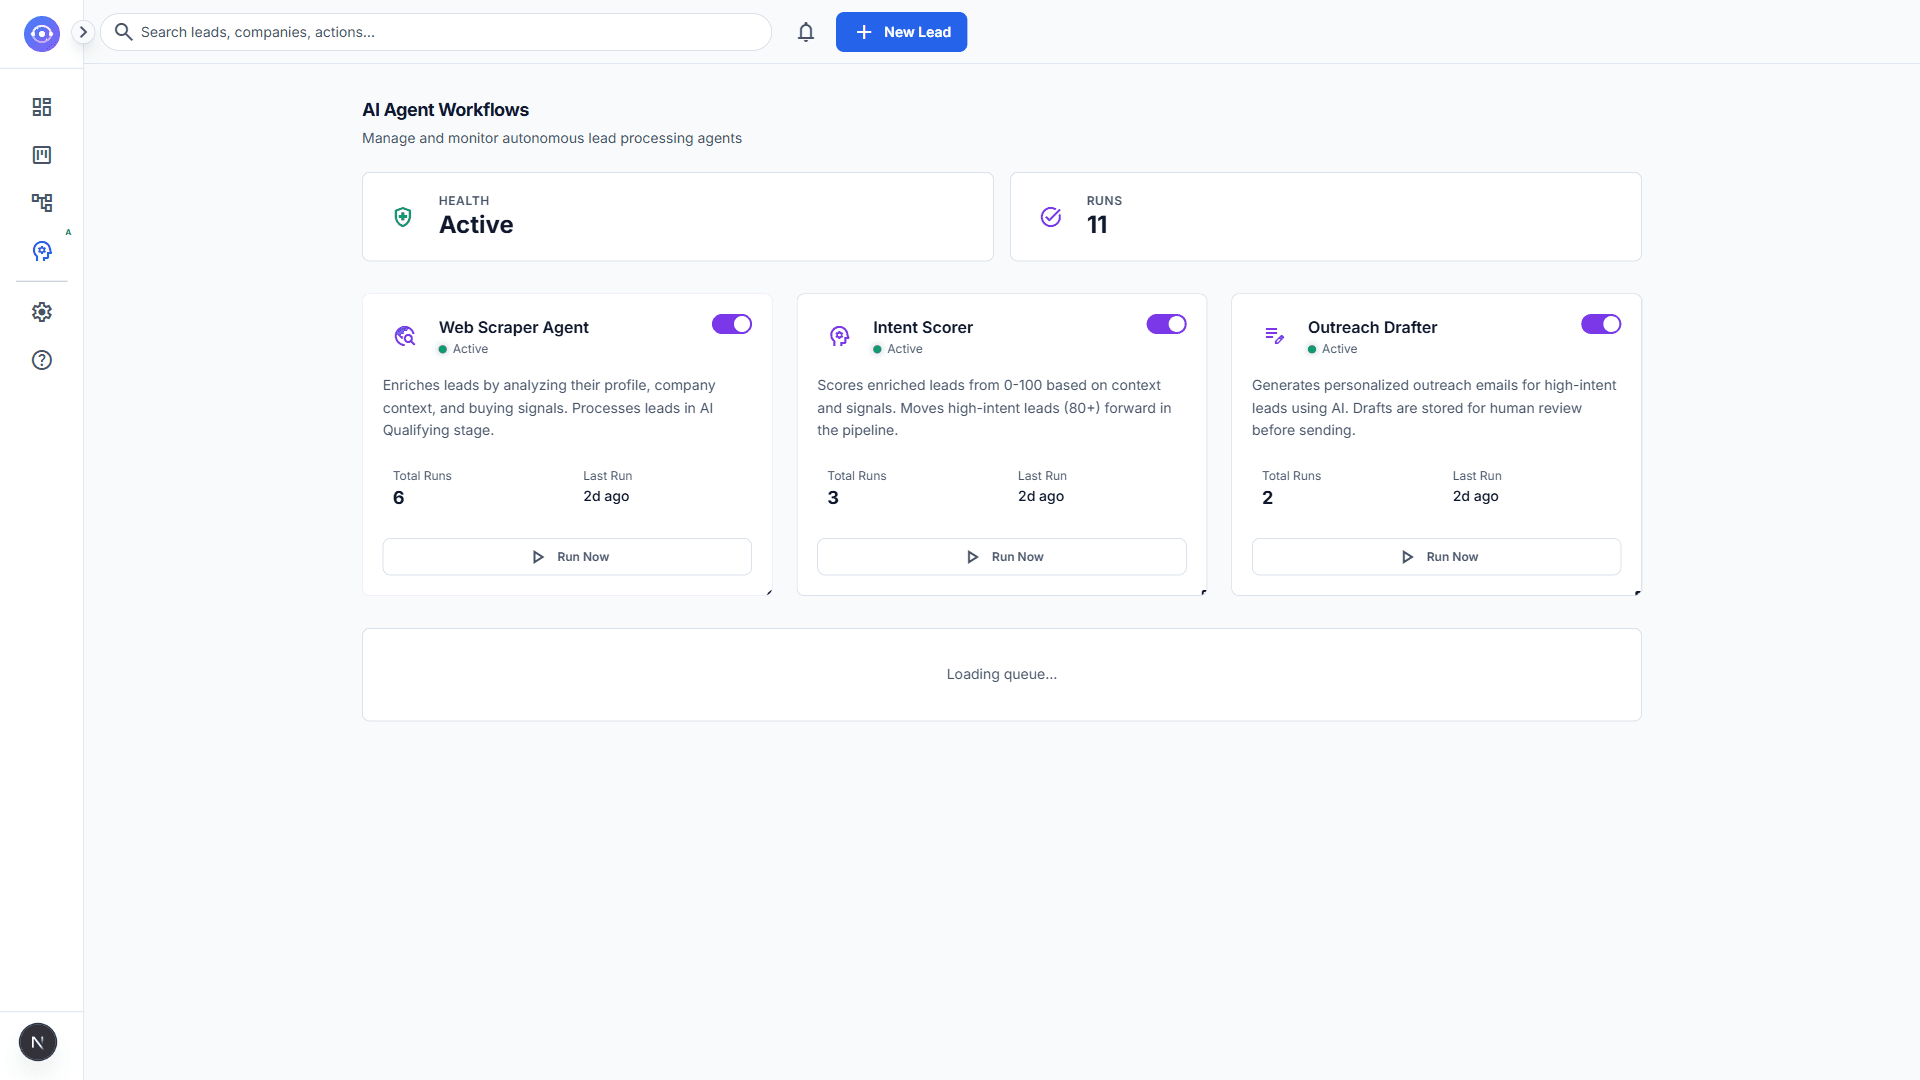Viewport: 1920px width, 1080px height.
Task: Click the Health Active status text
Action: [x=476, y=225]
